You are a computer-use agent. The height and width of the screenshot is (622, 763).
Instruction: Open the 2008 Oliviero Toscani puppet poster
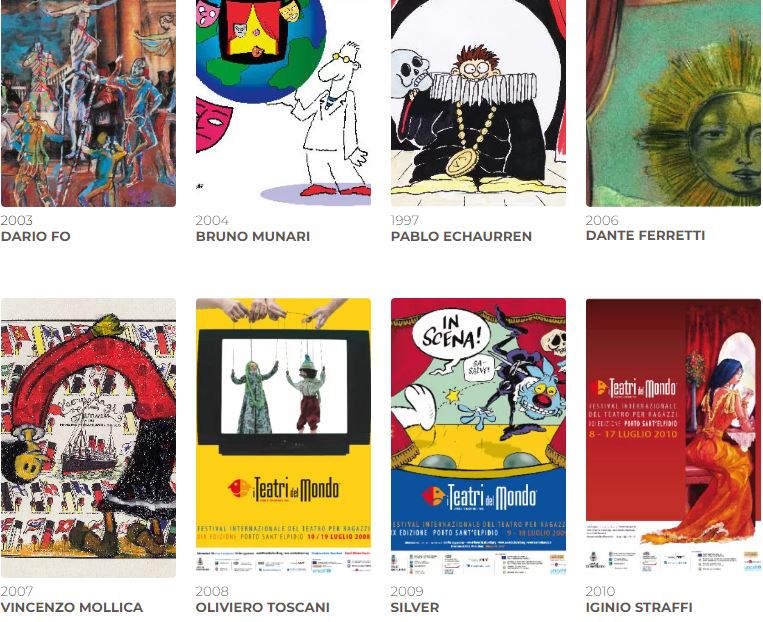[x=283, y=438]
